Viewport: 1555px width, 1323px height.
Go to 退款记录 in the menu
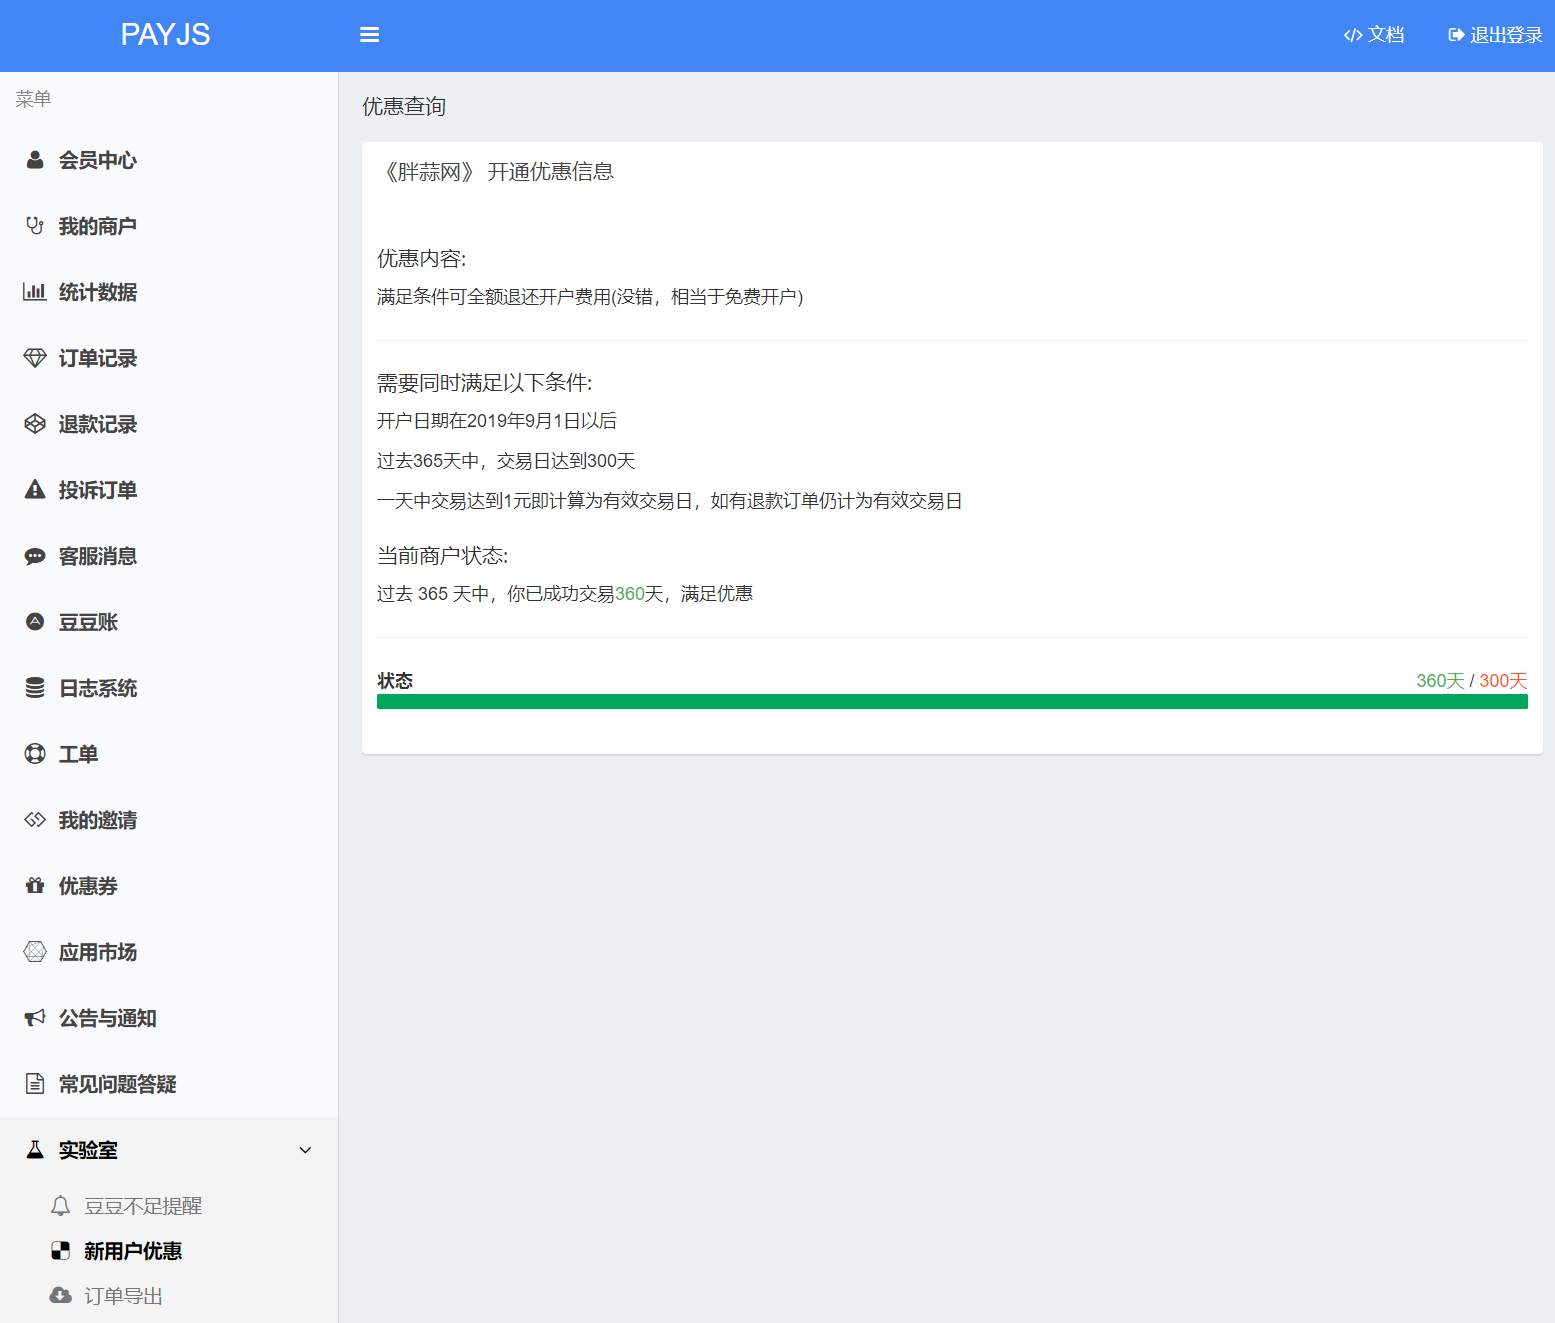coord(97,424)
